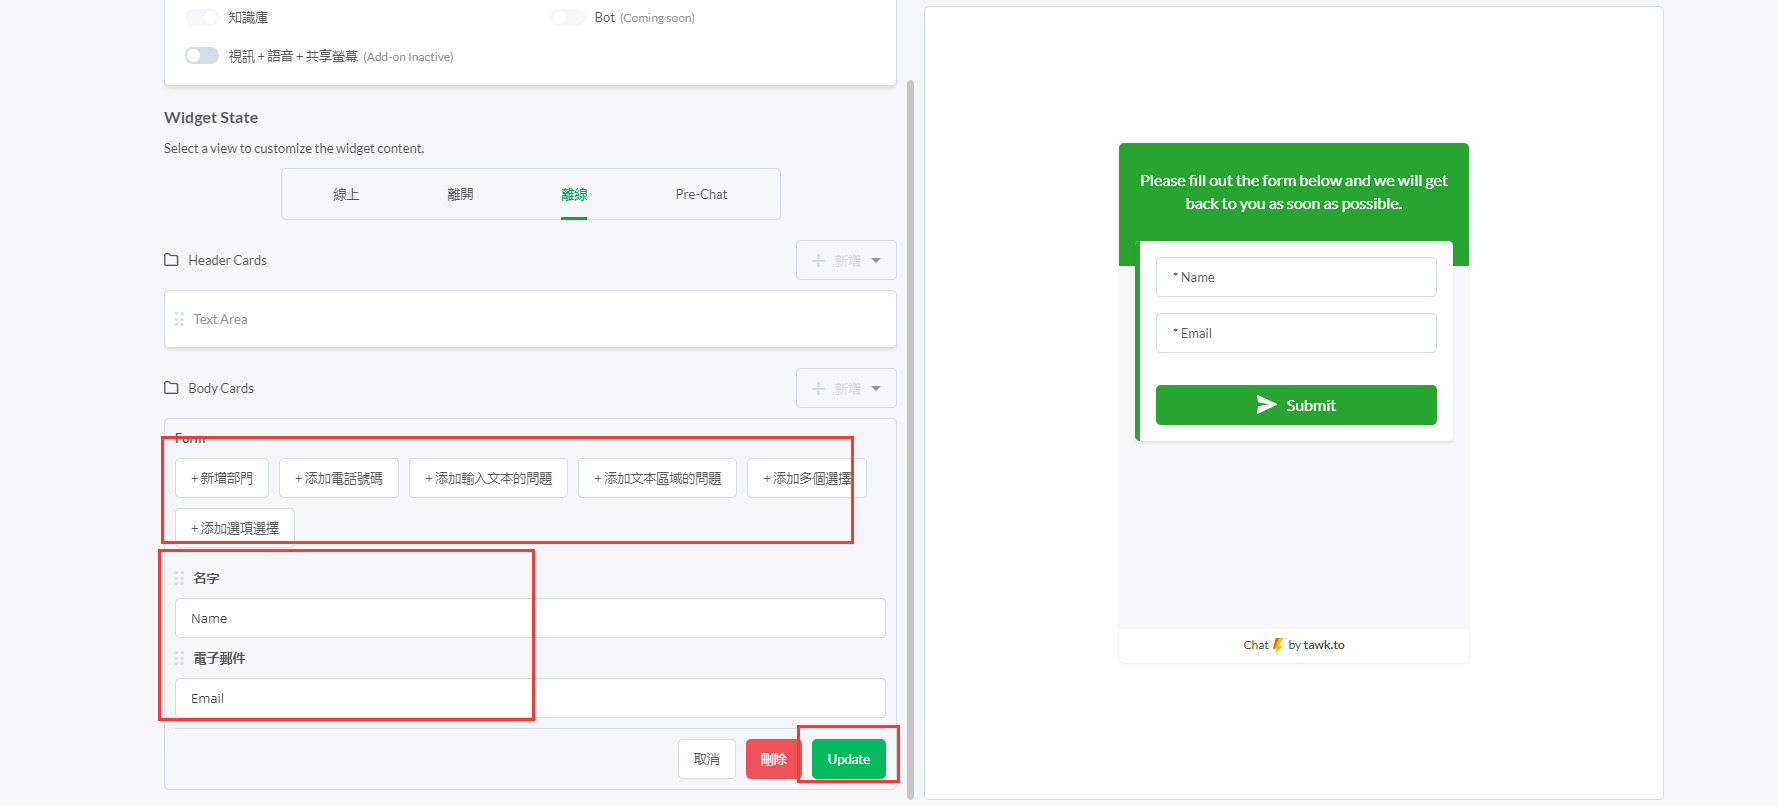The image size is (1778, 806).
Task: Click the vertical scrollbar of the settings panel
Action: coord(910,440)
